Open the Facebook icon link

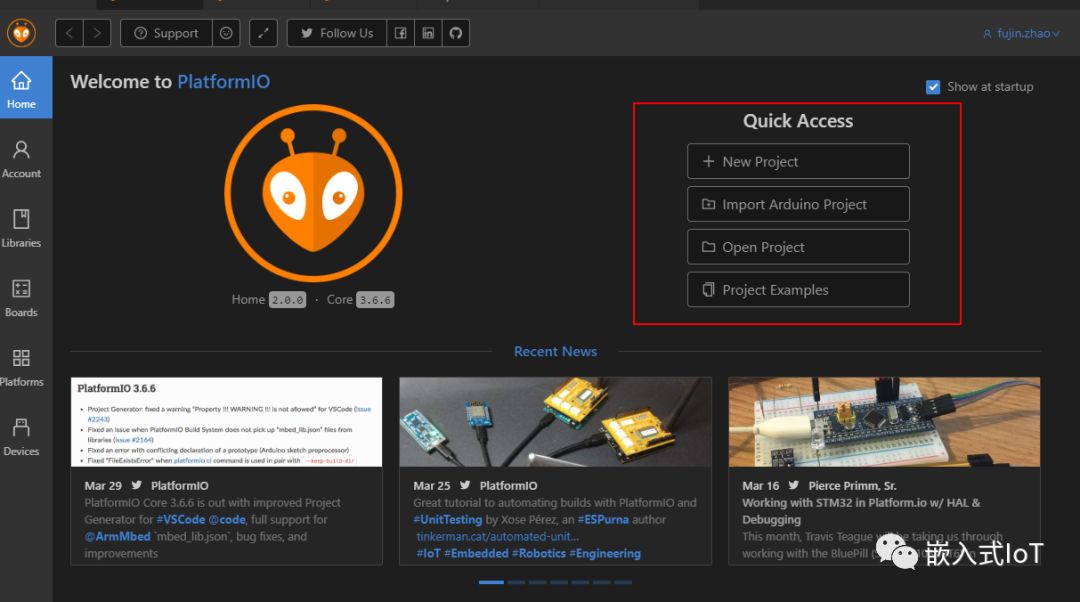coord(400,33)
